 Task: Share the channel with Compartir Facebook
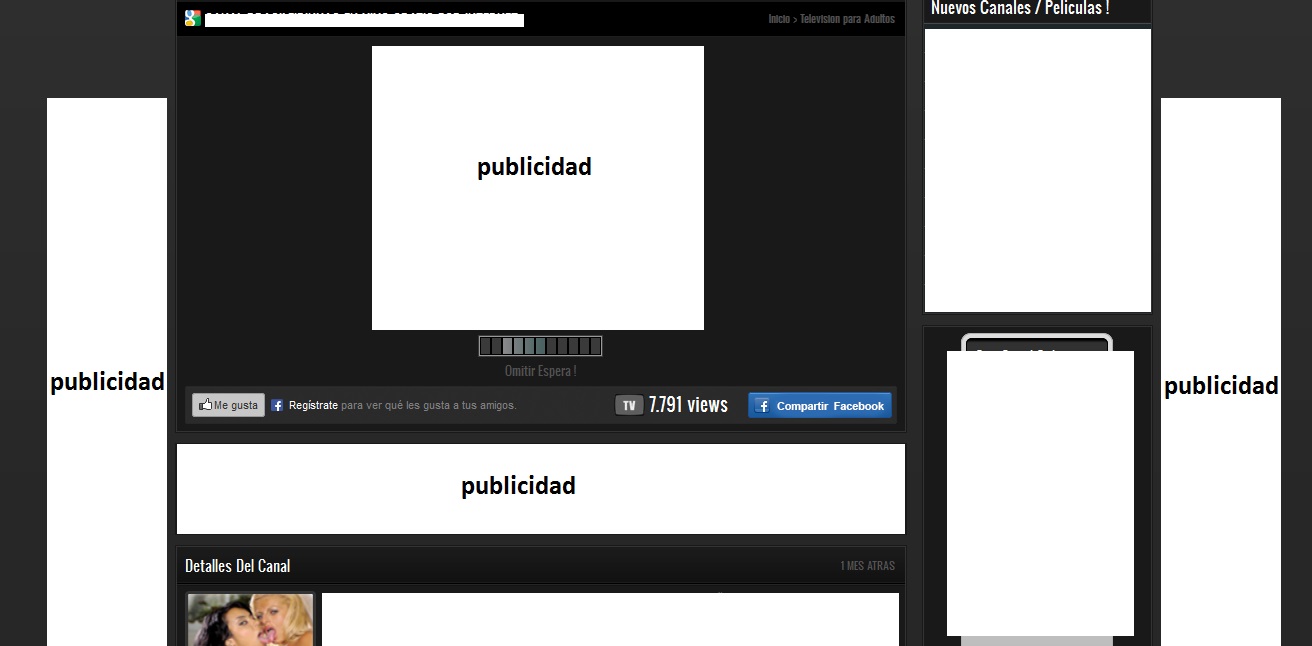(820, 406)
